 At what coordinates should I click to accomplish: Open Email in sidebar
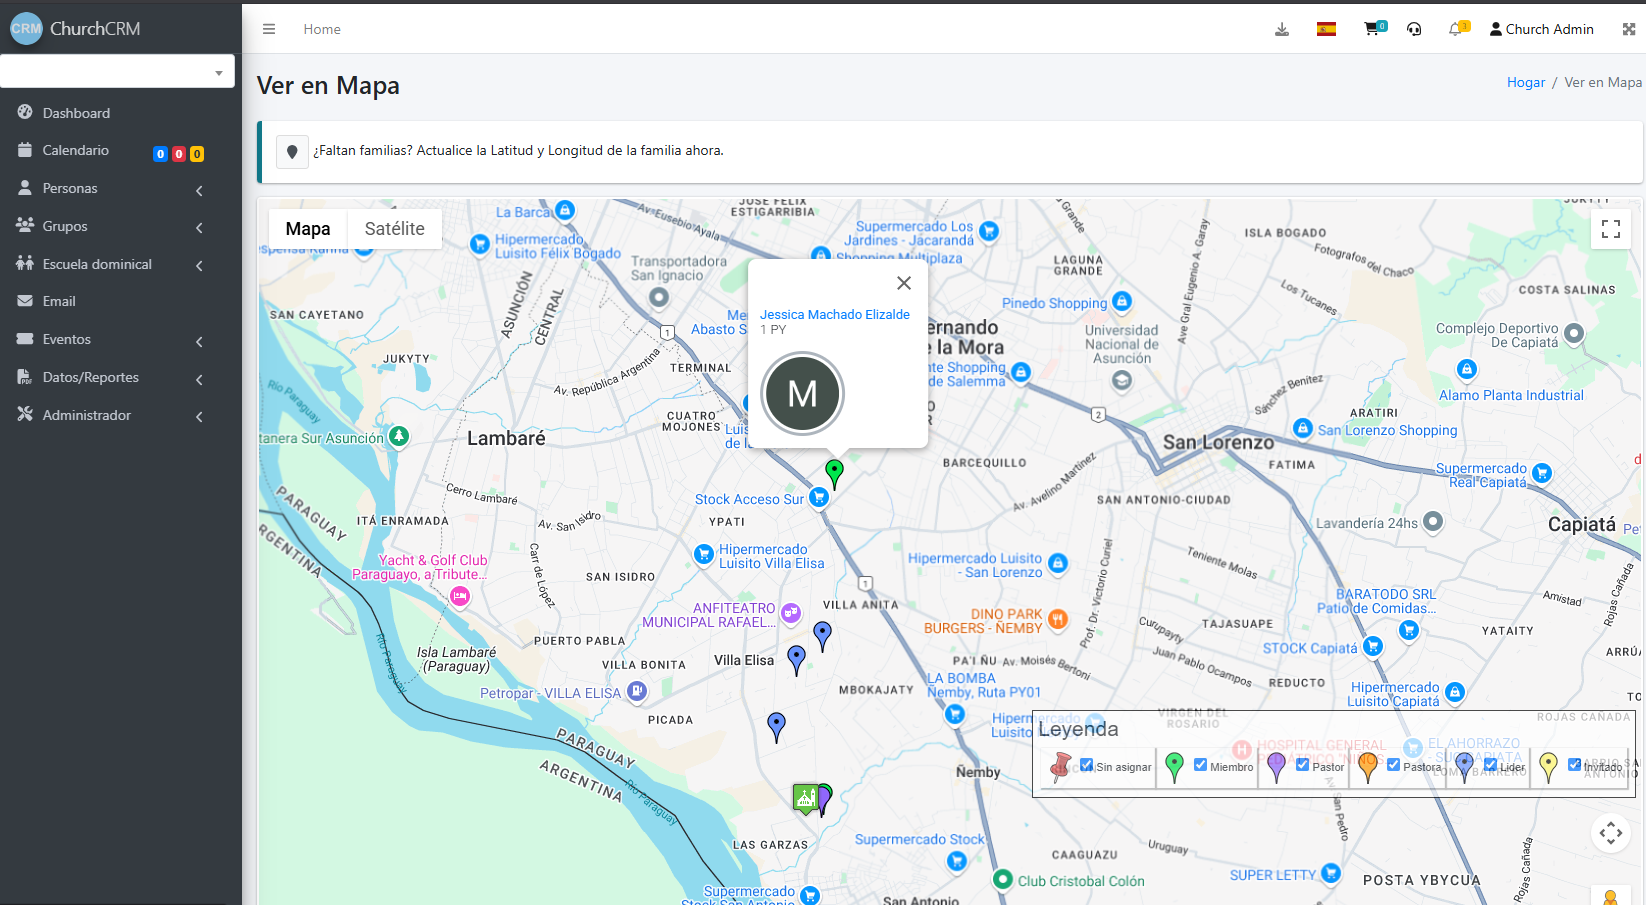point(59,301)
